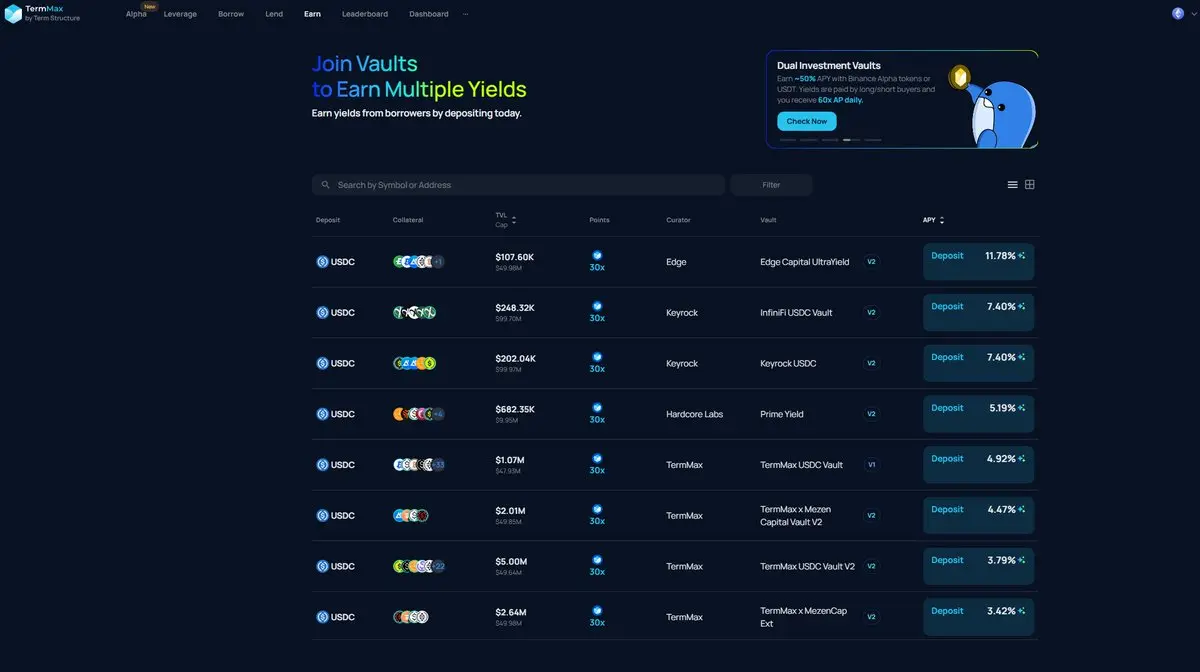
Task: Focus the Search by Symbol or Address field
Action: pos(518,185)
